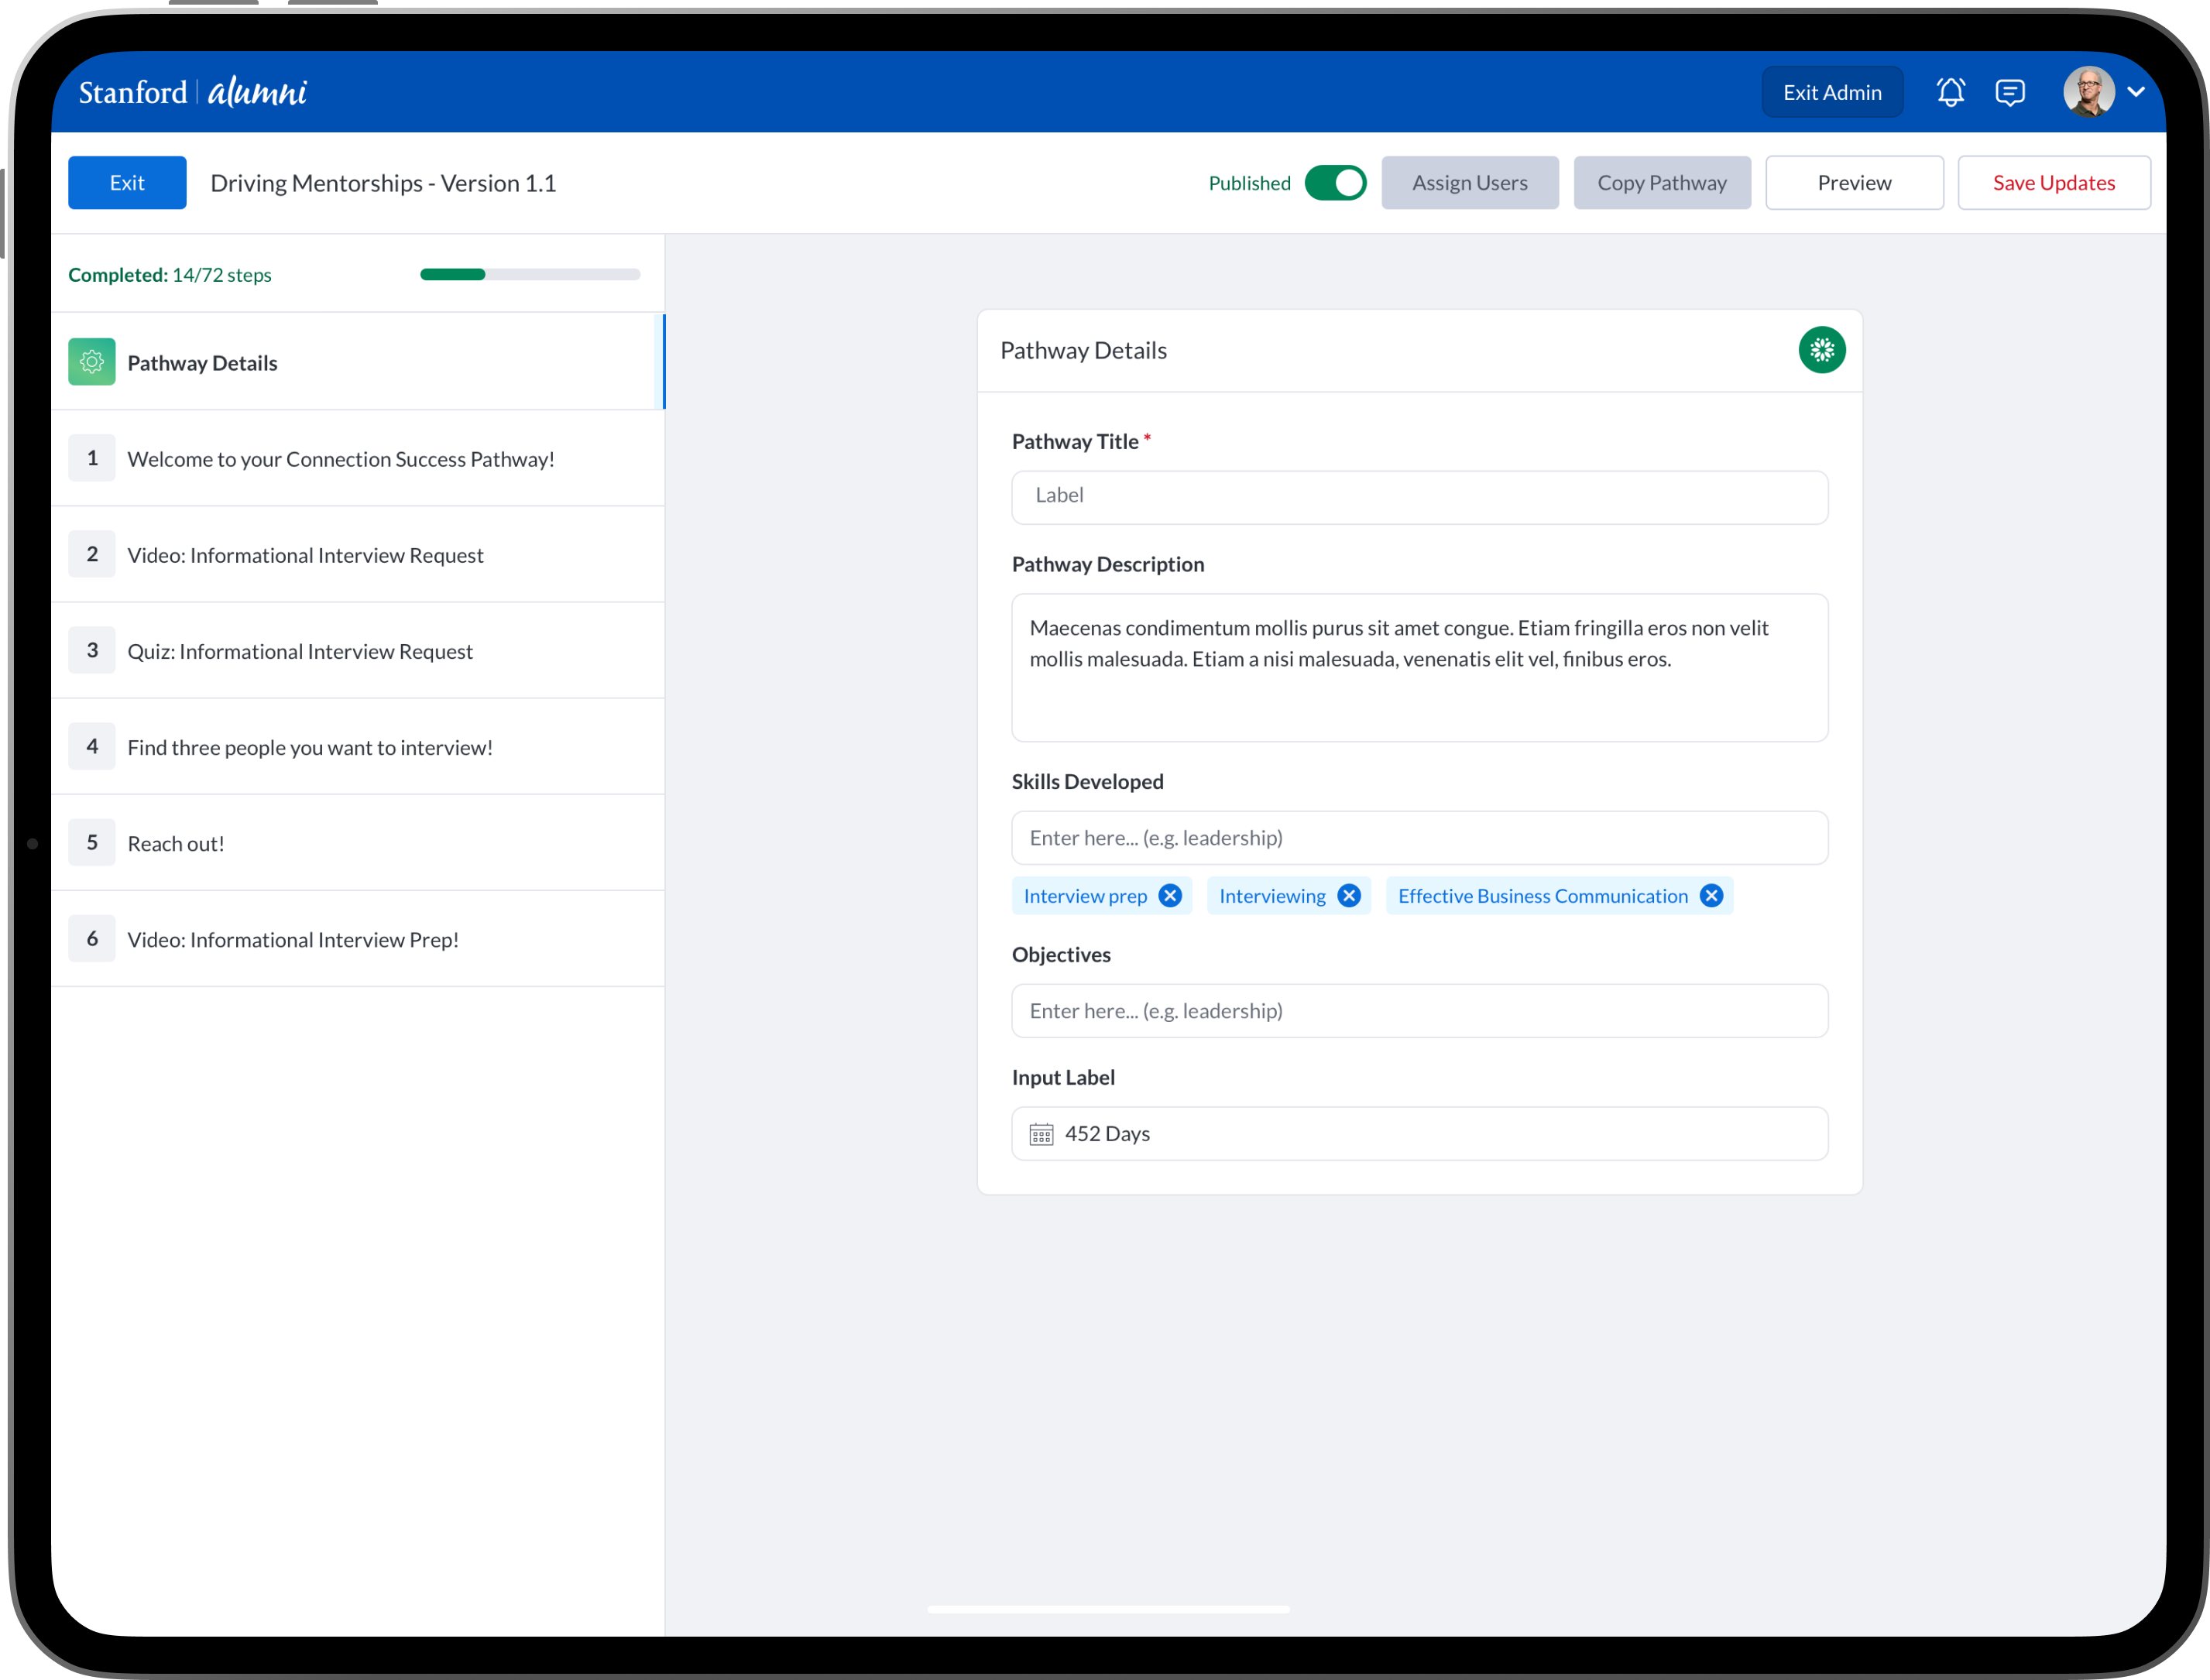Select step 2 Video: Informational Interview Request
Screen dimensions: 2210x1680
[305, 555]
